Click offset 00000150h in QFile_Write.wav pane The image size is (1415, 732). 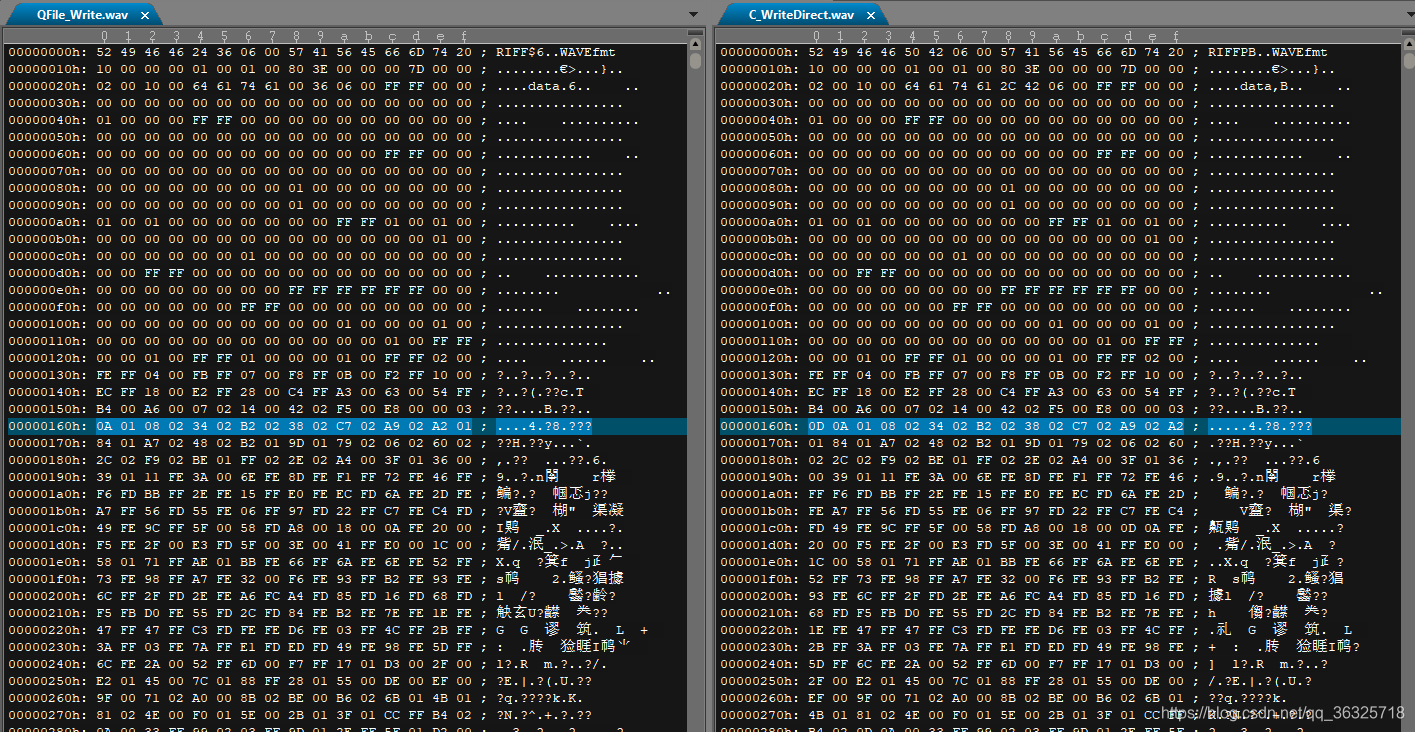(x=47, y=409)
